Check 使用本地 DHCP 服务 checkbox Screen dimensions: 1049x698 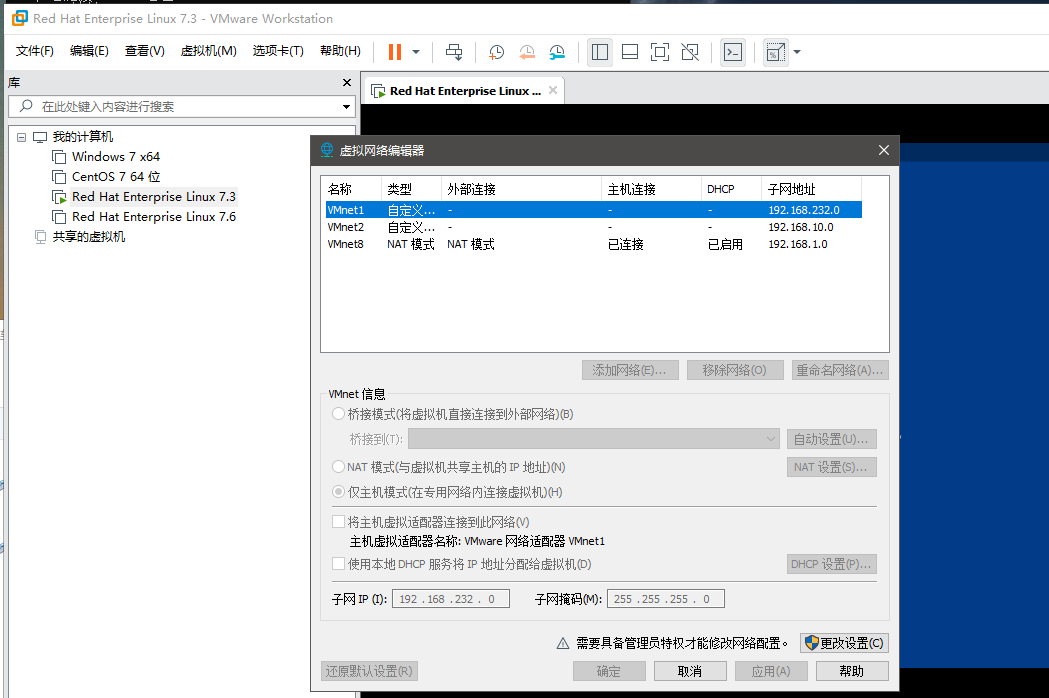click(x=339, y=563)
